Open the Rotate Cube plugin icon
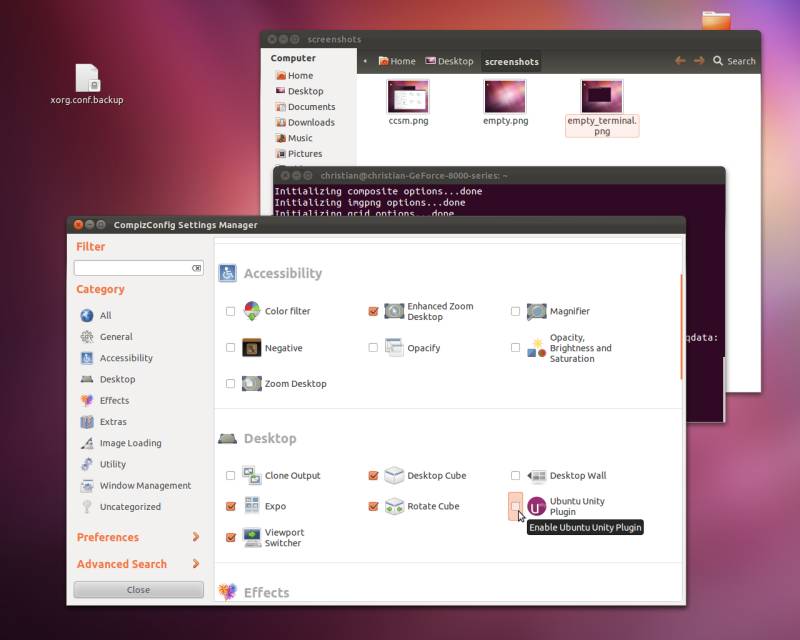 [394, 506]
